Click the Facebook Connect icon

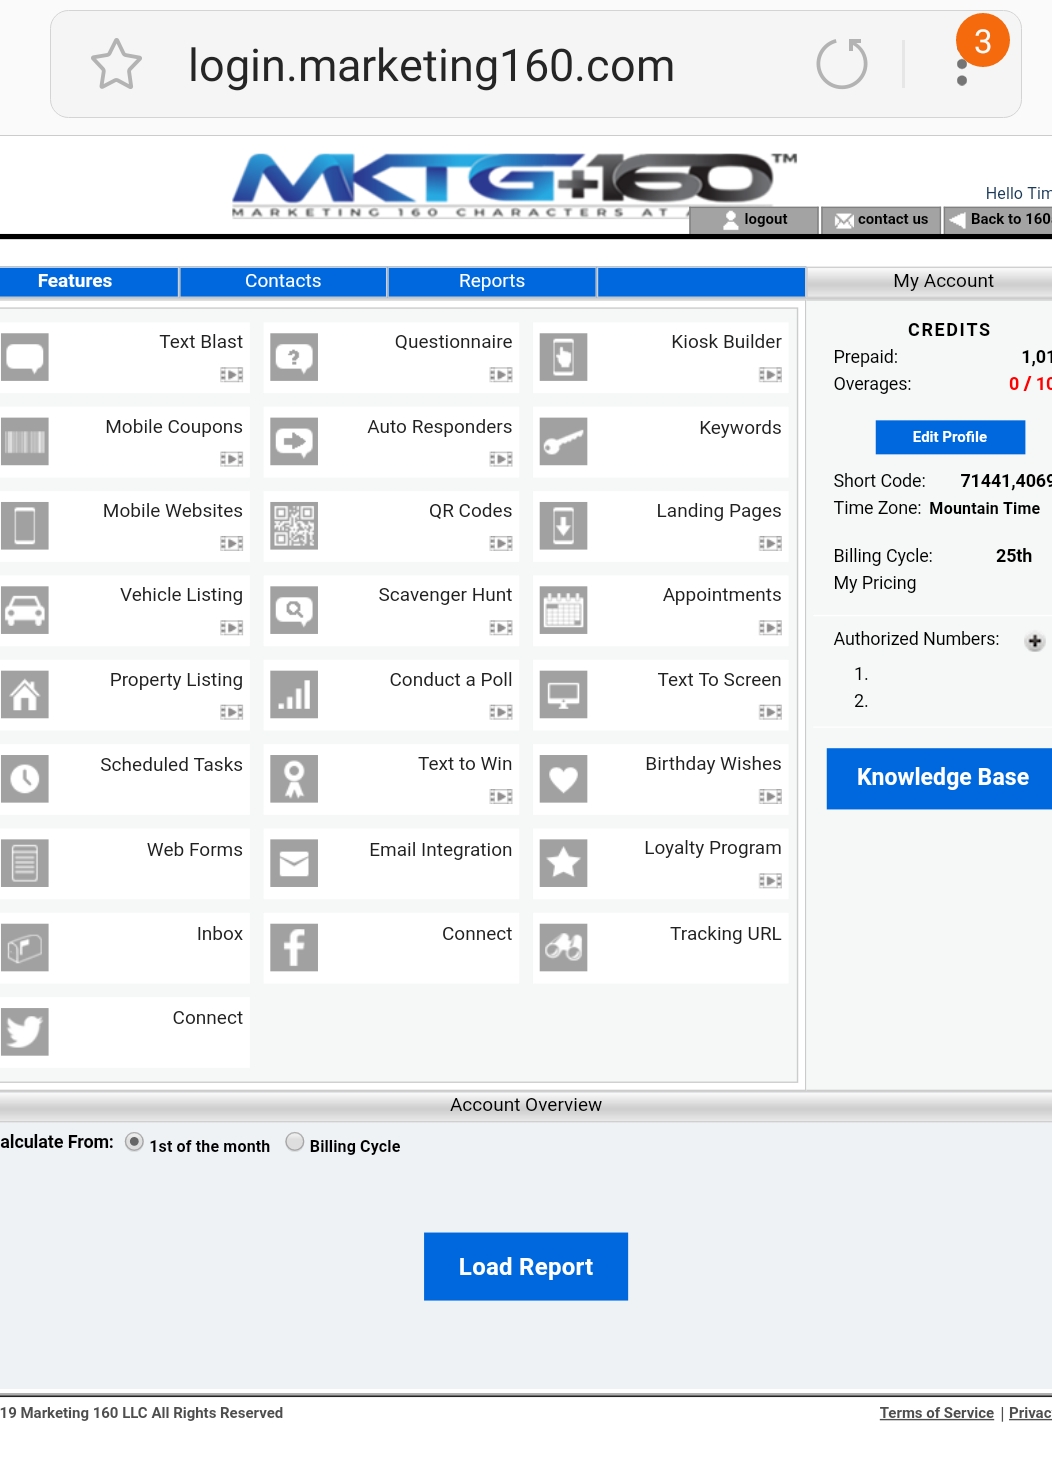pos(294,947)
